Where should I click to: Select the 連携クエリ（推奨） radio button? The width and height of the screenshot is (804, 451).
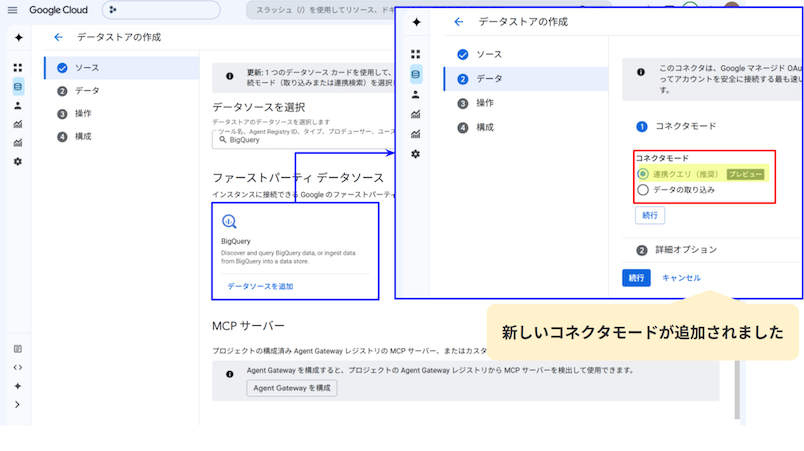tap(643, 174)
